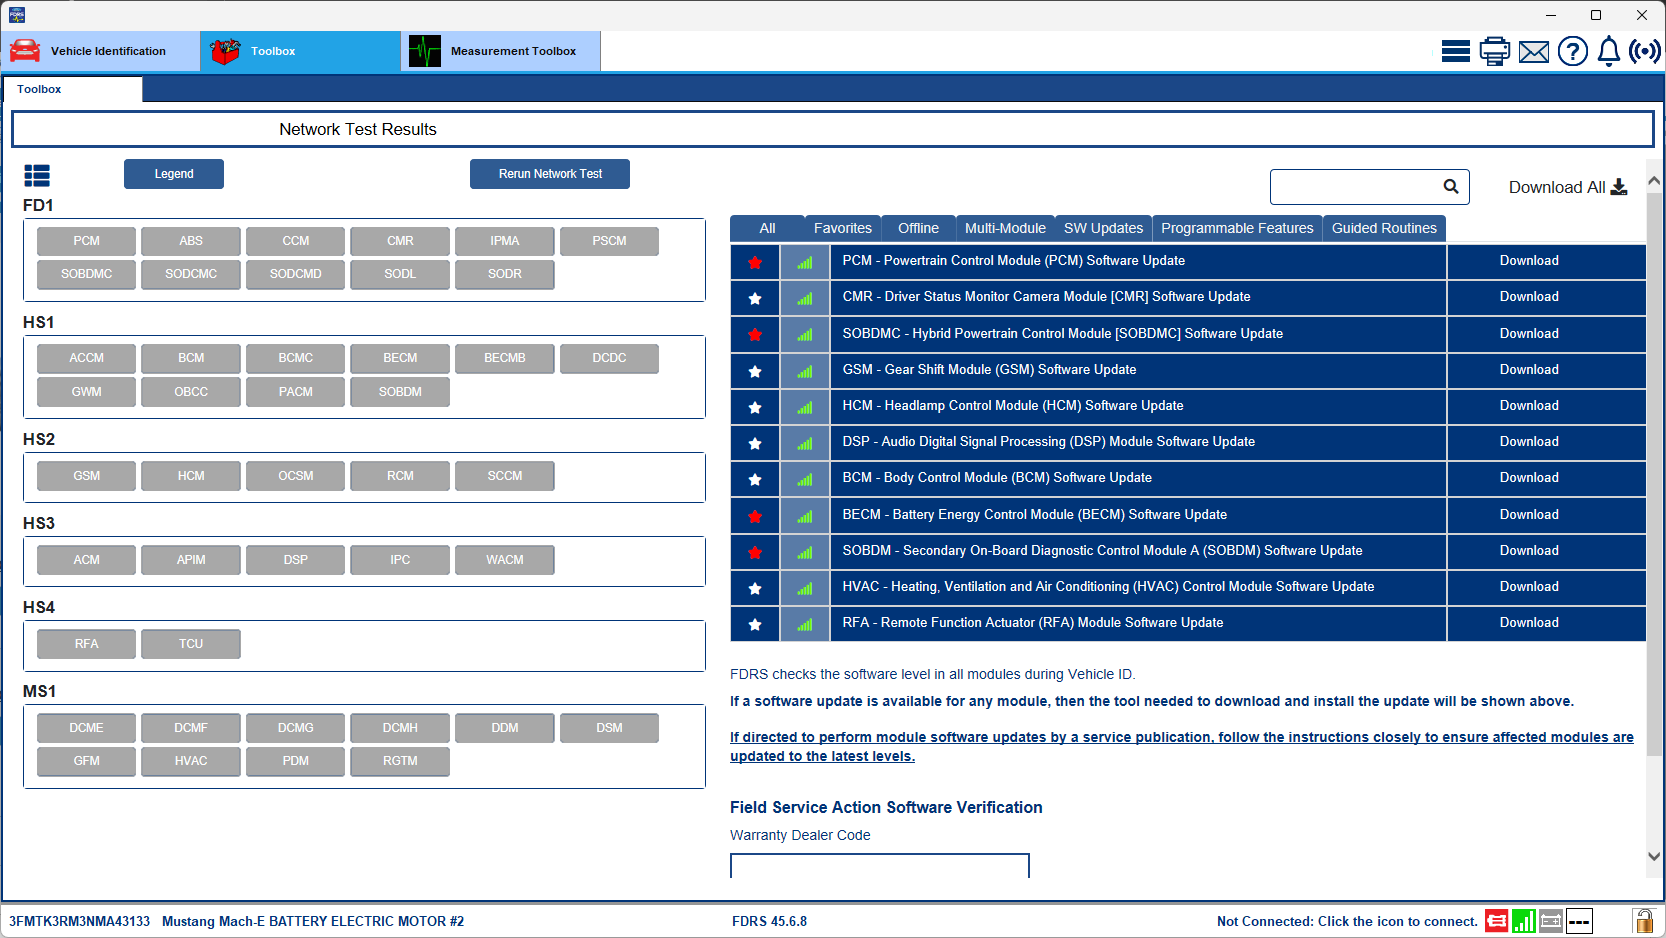This screenshot has width=1666, height=938.
Task: Click the Download All arrow icon
Action: pyautogui.click(x=1619, y=187)
